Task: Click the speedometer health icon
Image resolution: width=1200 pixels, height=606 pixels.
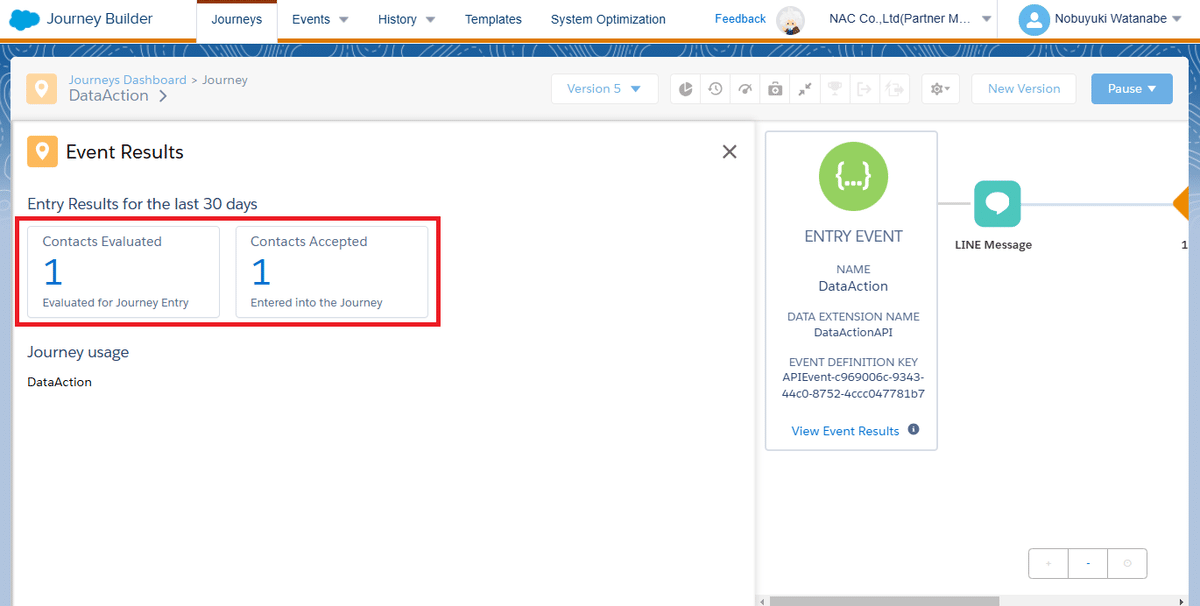Action: click(745, 89)
